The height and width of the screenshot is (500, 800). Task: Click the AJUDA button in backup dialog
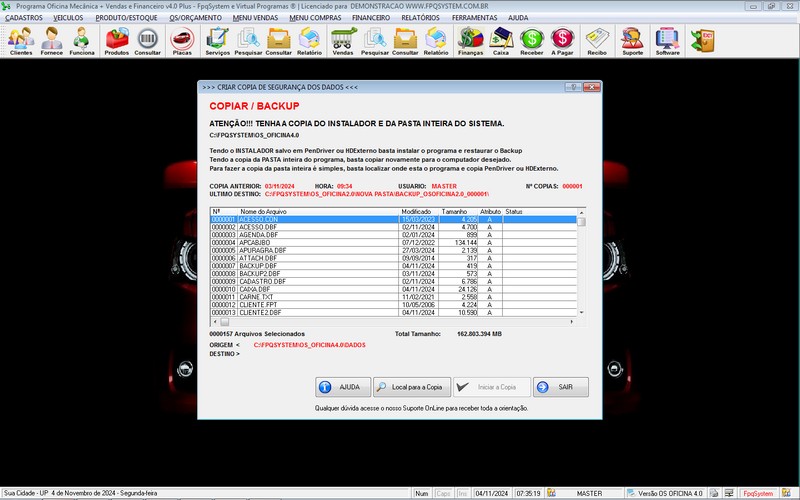[341, 387]
